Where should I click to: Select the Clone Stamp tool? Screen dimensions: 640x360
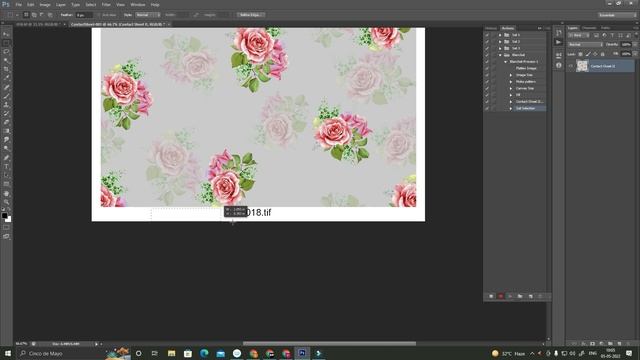pyautogui.click(x=6, y=105)
